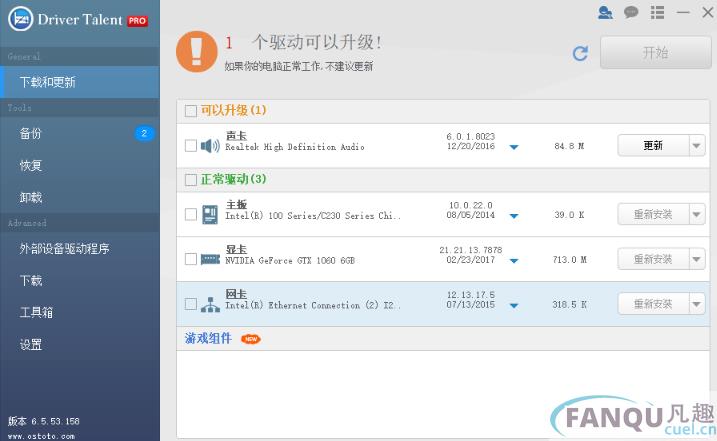
Task: Click 重新安装 for Intel Ethernet driver
Action: (653, 304)
